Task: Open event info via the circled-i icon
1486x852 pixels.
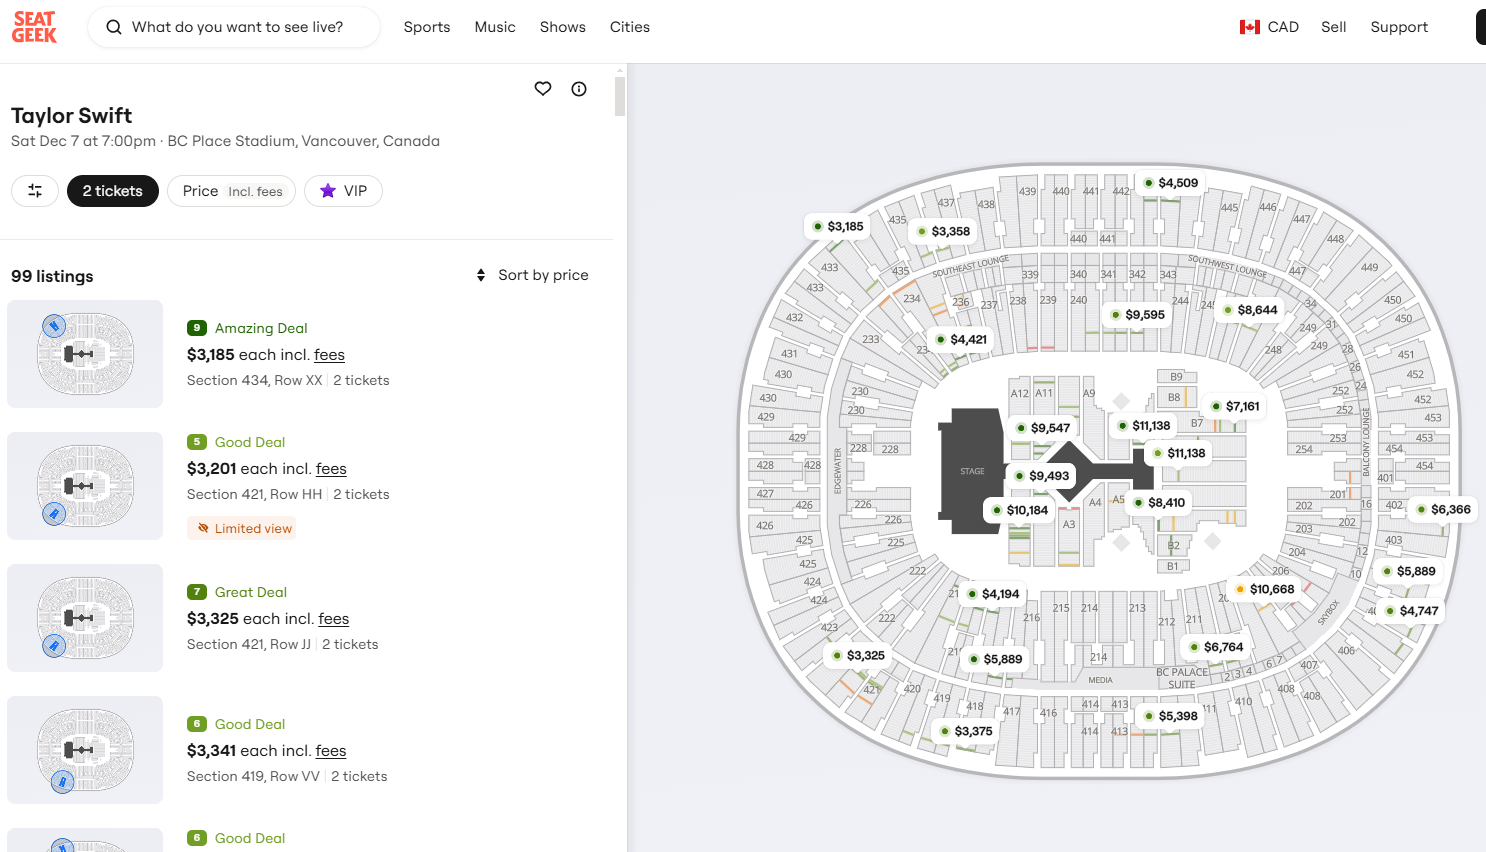Action: [579, 89]
